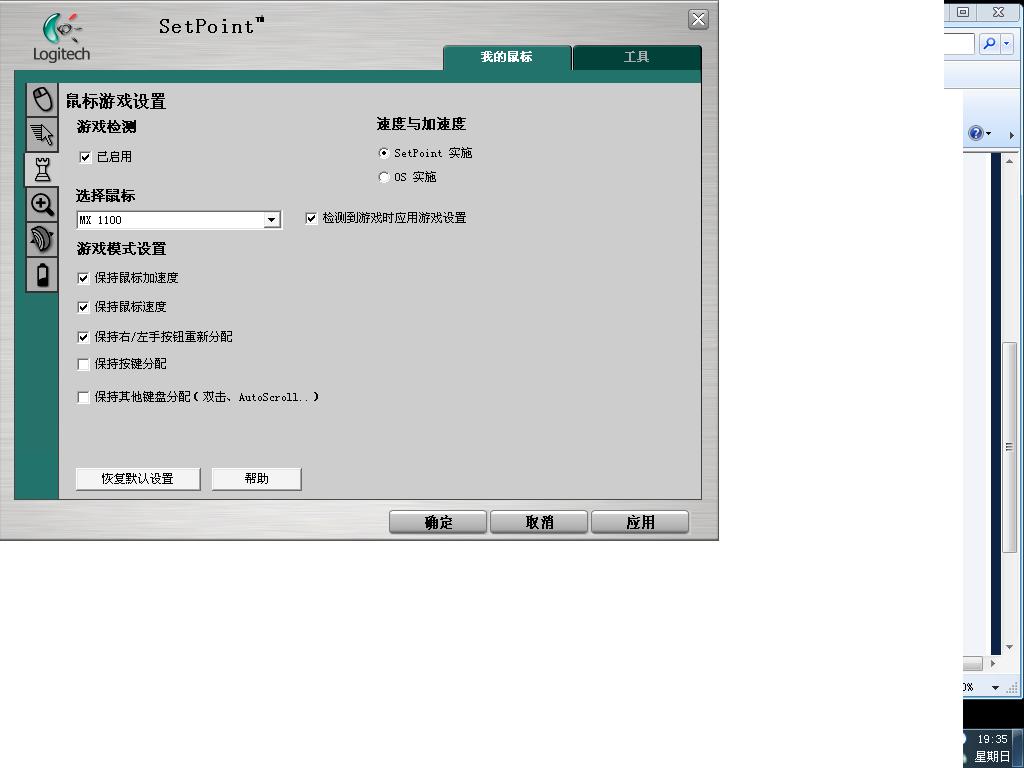点击 应用 按钮
This screenshot has height=768, width=1024.
[639, 521]
